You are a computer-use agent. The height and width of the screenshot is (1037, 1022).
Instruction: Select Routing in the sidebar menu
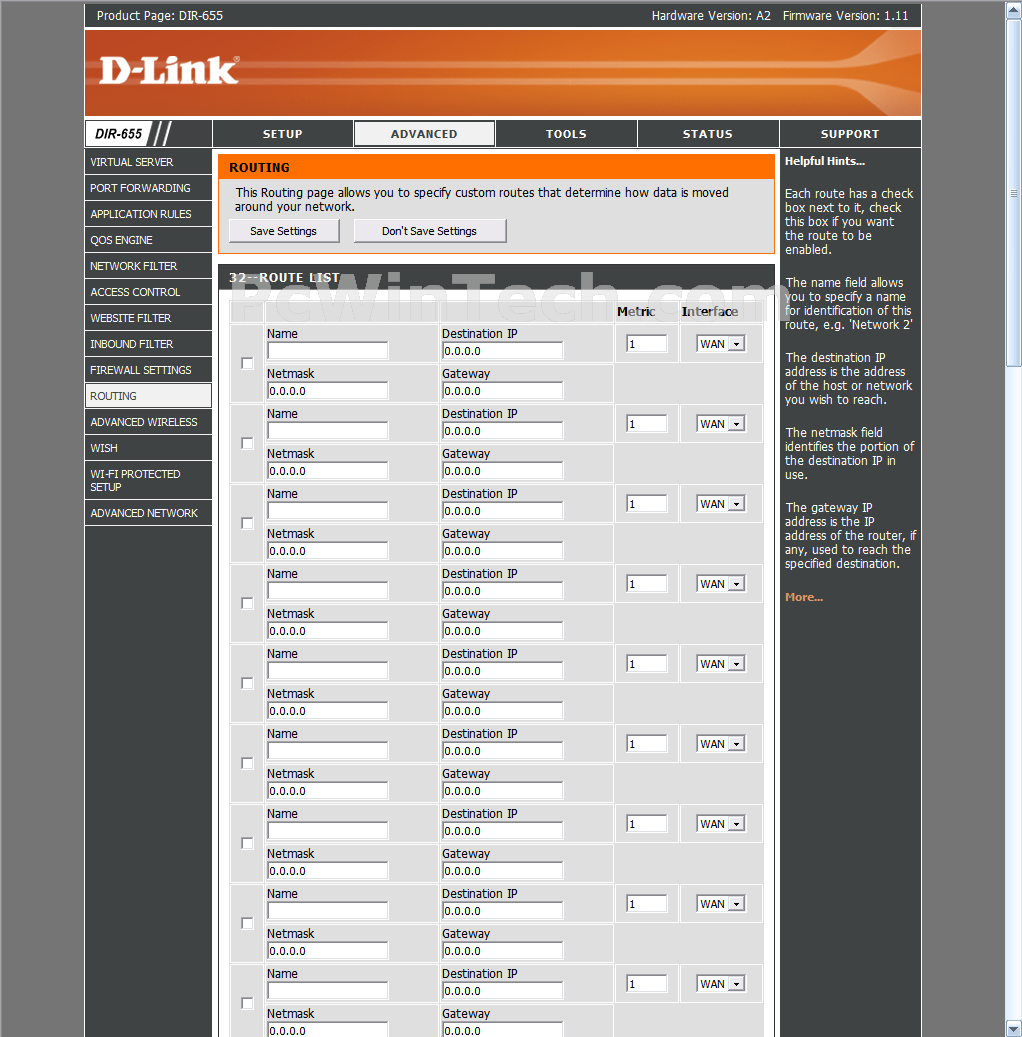click(x=148, y=396)
